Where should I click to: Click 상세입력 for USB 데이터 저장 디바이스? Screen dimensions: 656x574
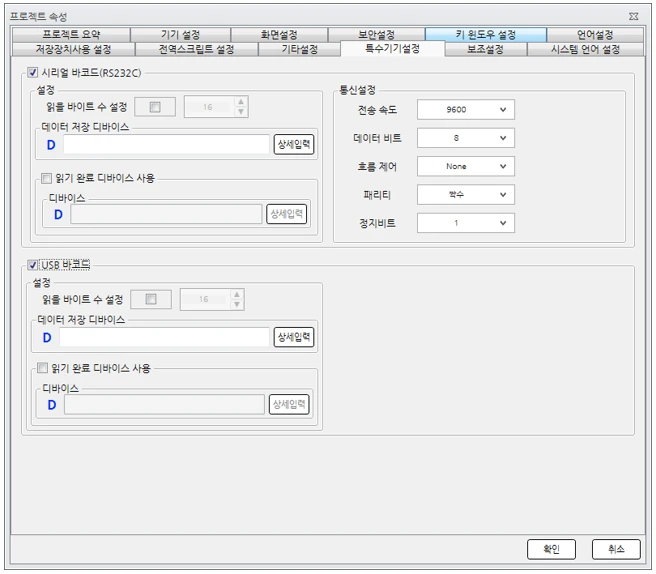[294, 337]
